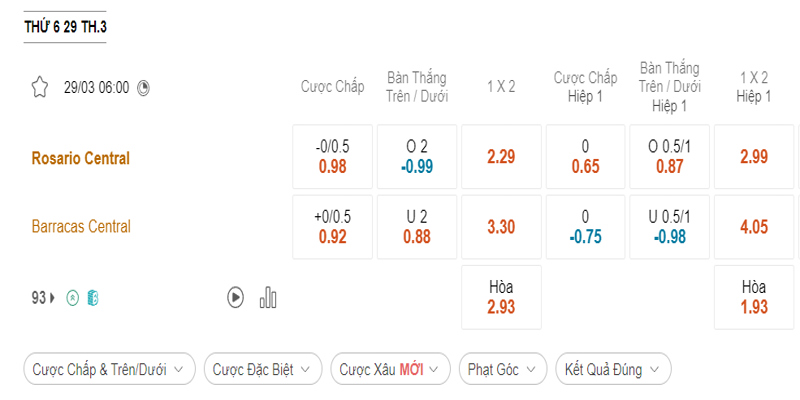Image resolution: width=800 pixels, height=400 pixels.
Task: Expand the Cược Đặc Biệt dropdown
Action: (263, 369)
